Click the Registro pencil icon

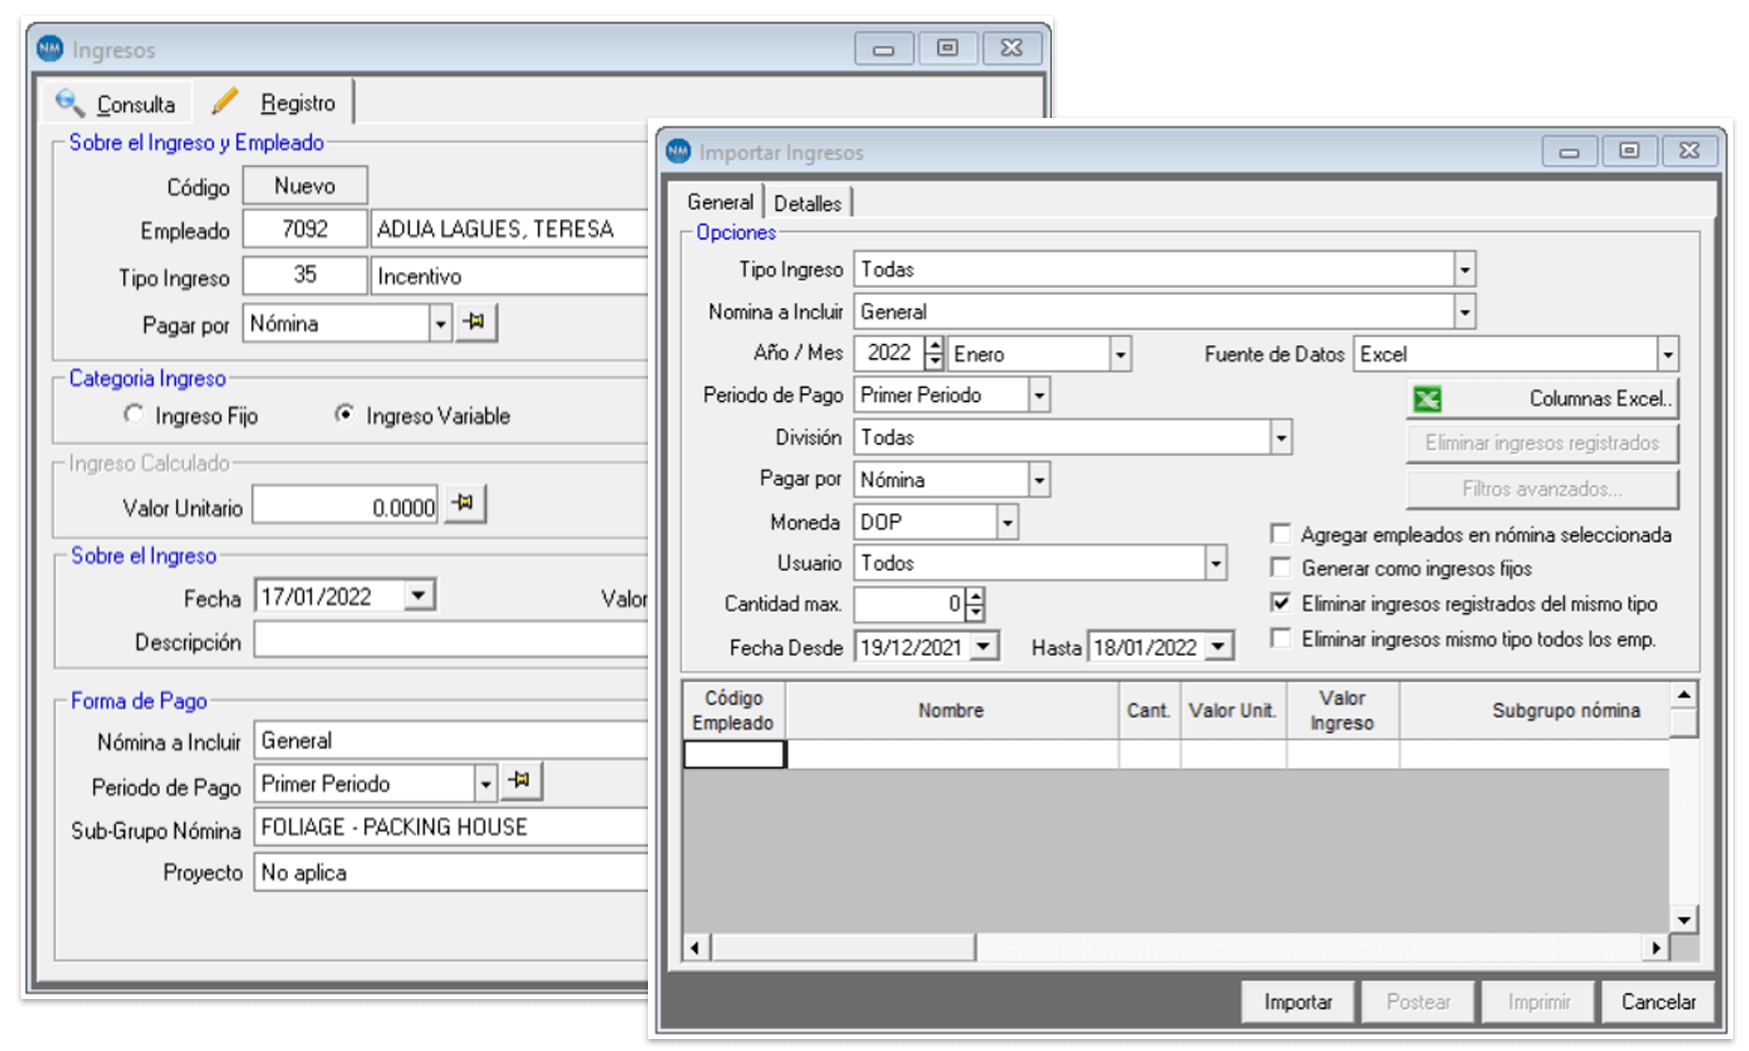(225, 101)
